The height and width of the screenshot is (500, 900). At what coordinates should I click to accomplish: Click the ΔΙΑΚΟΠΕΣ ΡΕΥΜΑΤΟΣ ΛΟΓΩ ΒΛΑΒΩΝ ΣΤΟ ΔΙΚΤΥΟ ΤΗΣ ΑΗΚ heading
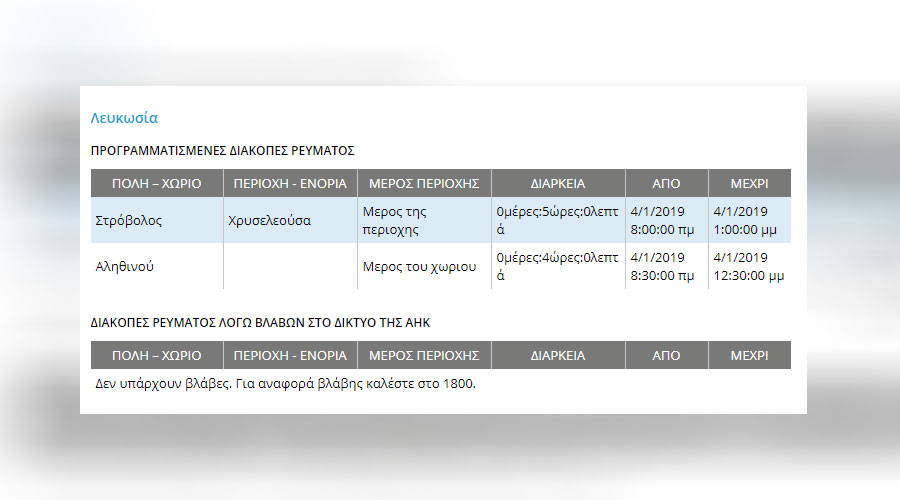(x=260, y=323)
